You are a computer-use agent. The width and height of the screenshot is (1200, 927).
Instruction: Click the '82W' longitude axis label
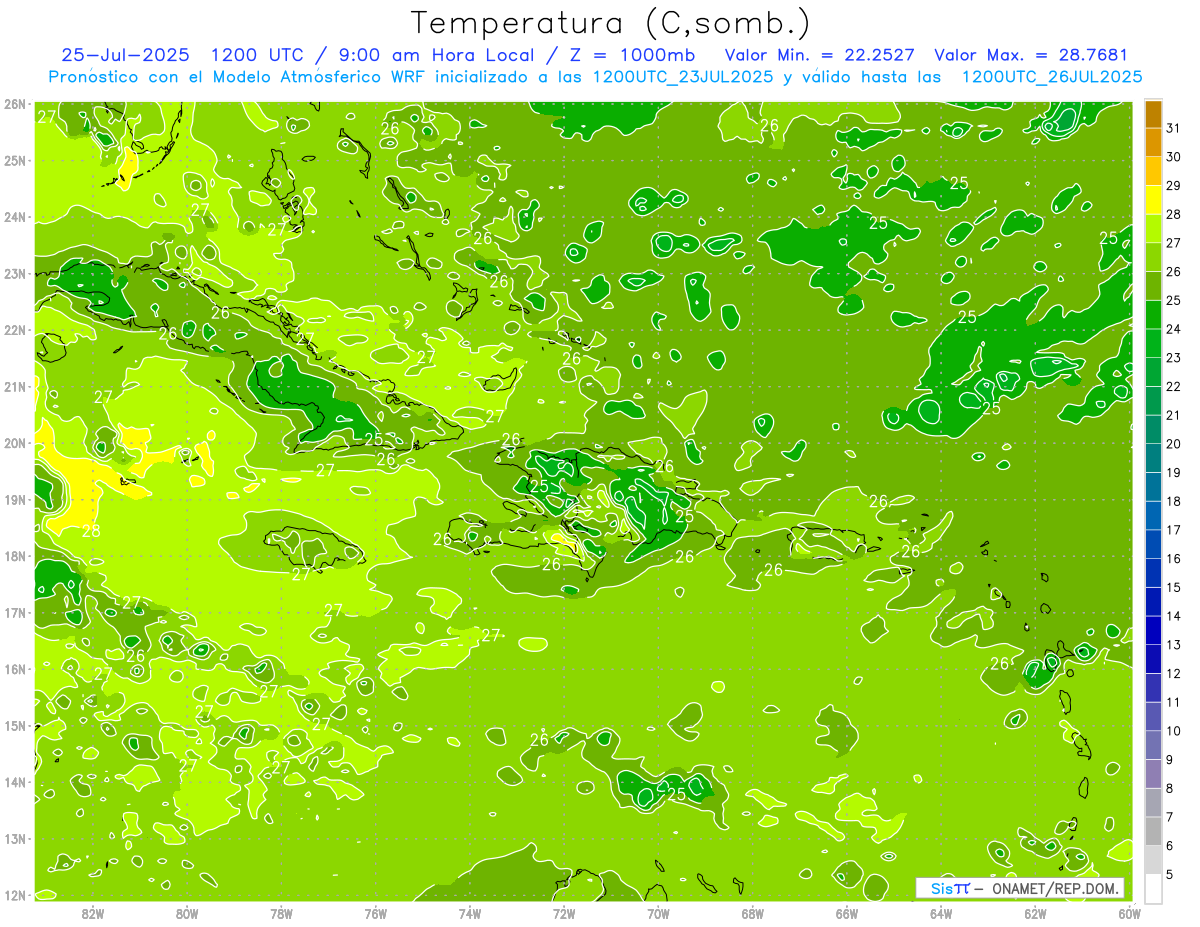coord(93,913)
